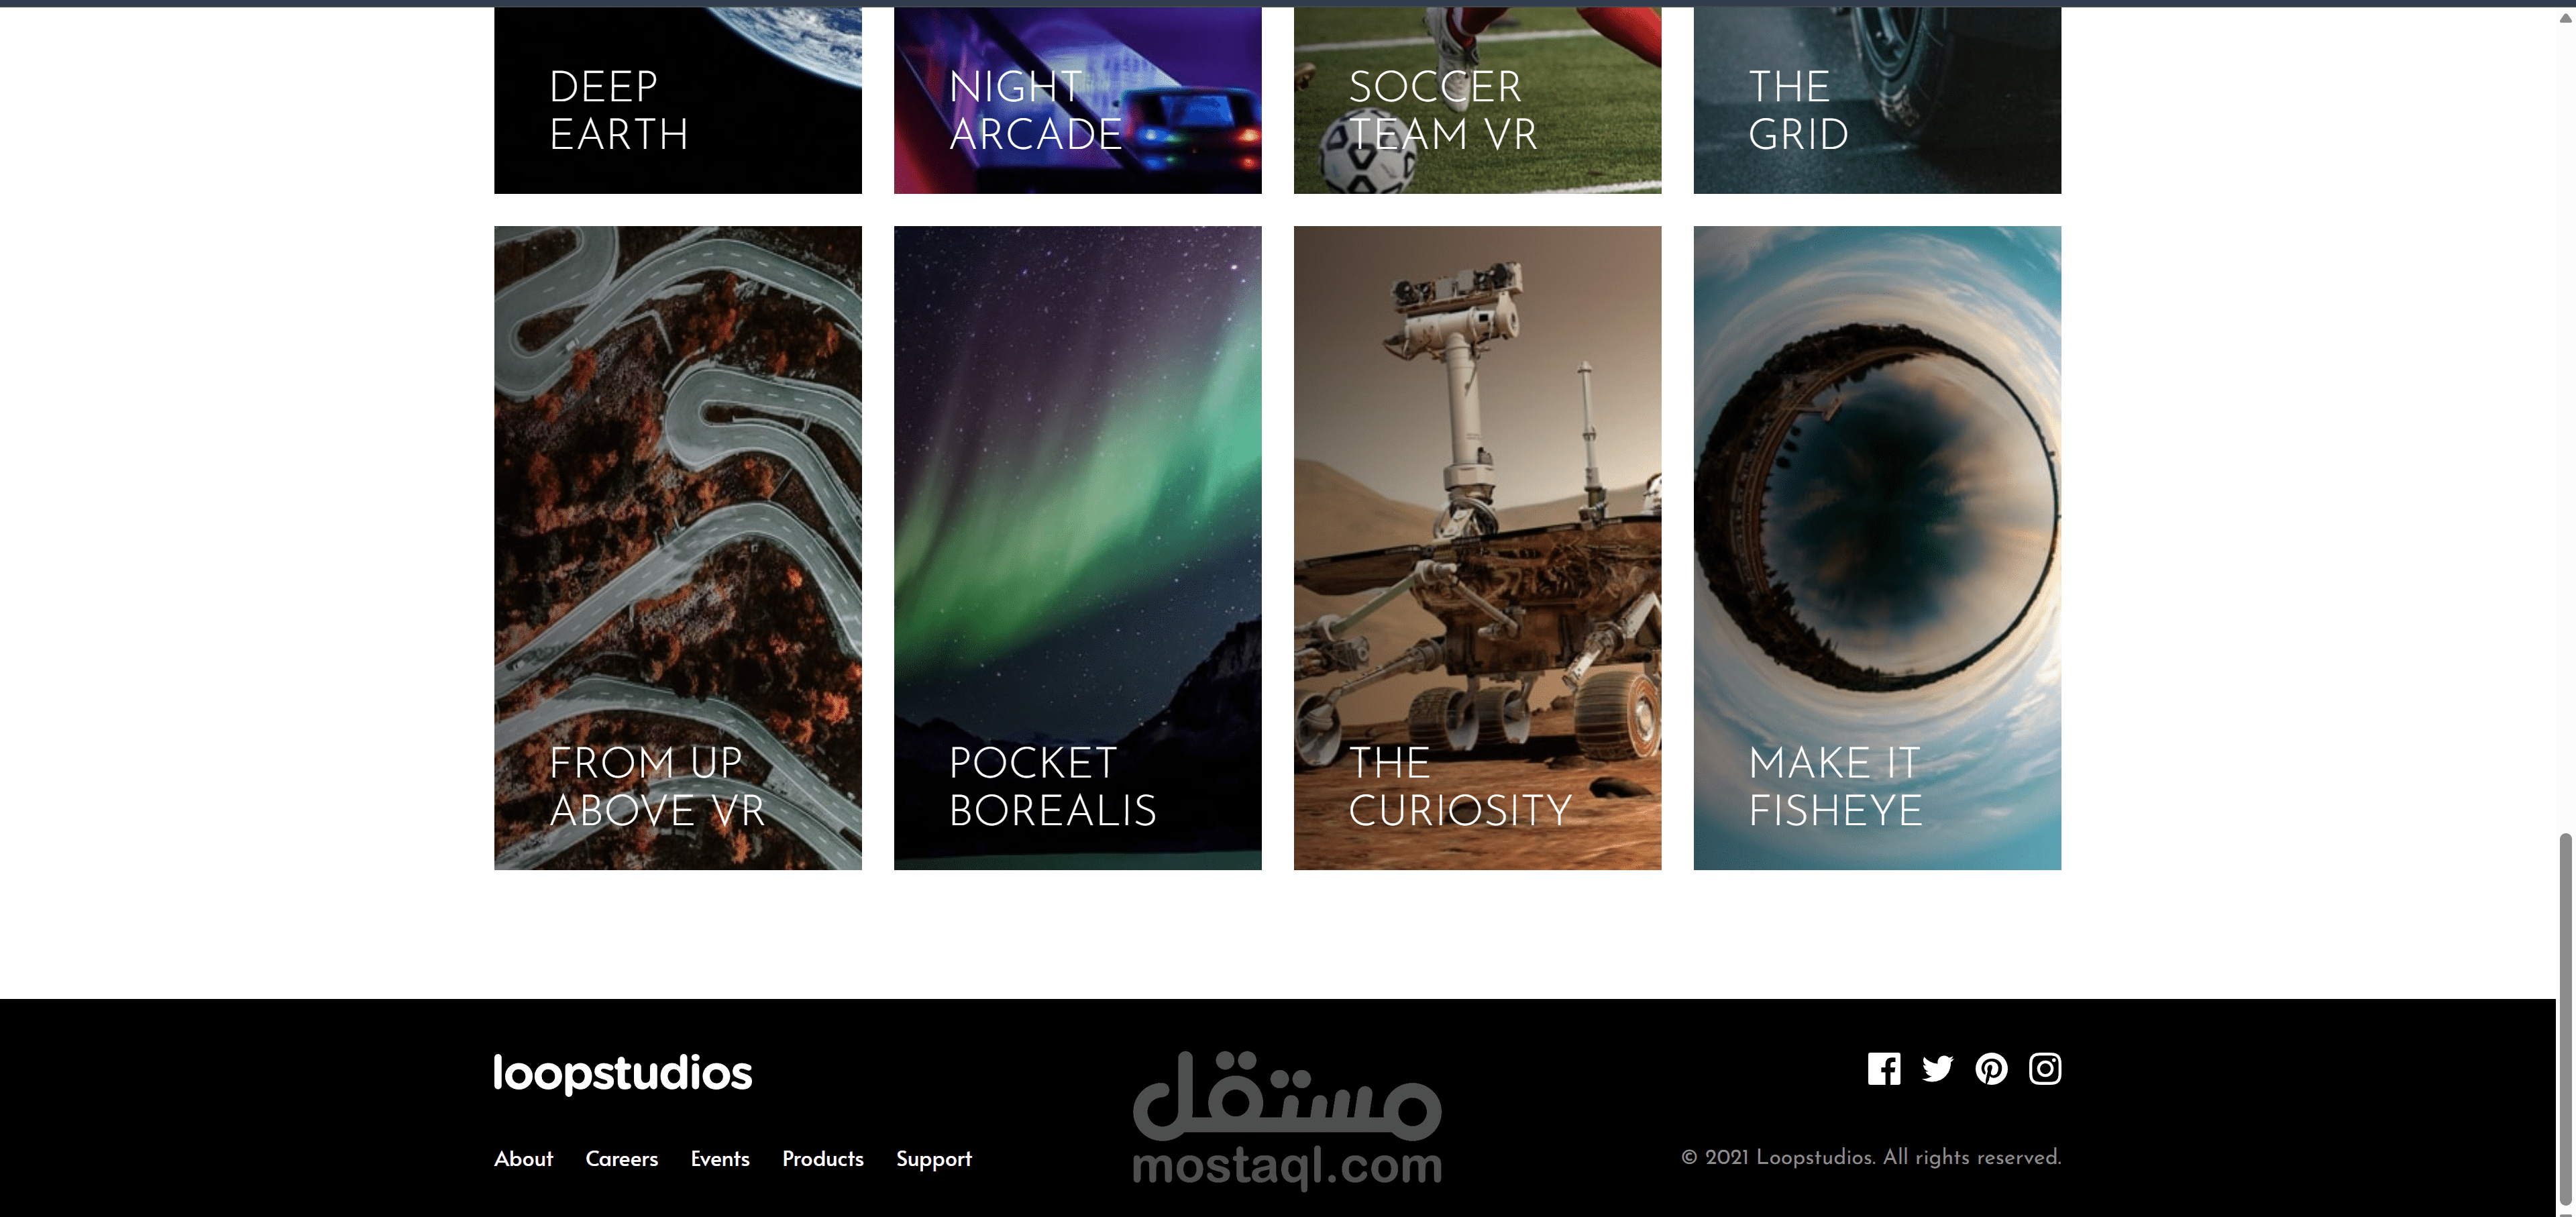Open the Events footer link
The image size is (2576, 1217).
tap(720, 1158)
